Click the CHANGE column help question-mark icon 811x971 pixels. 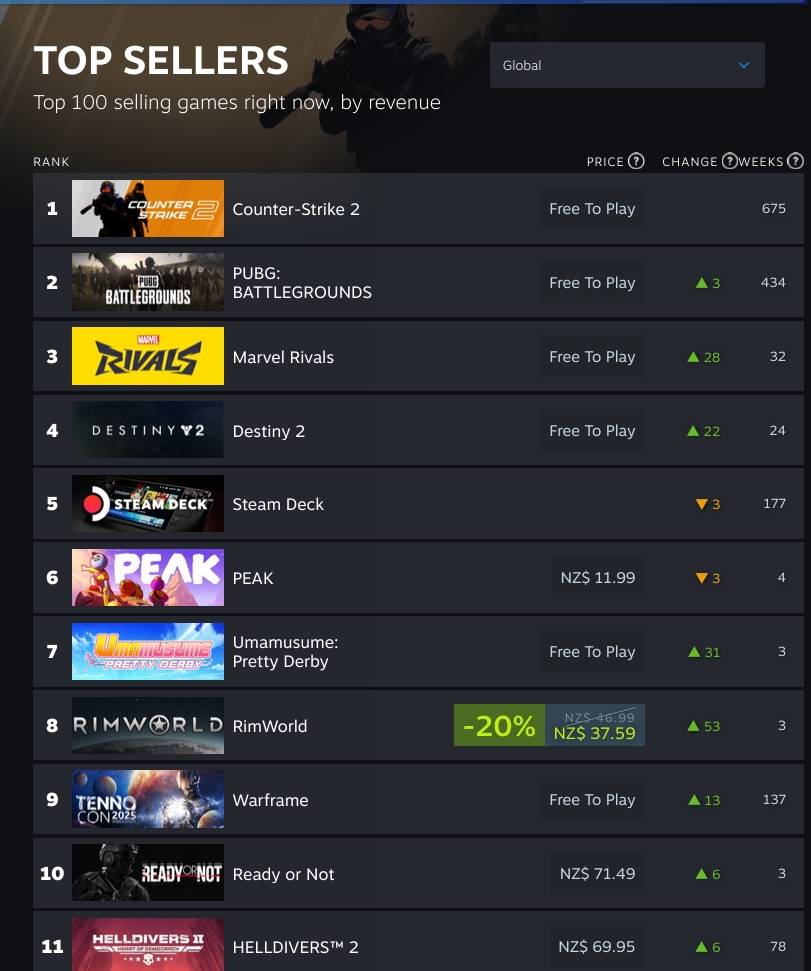click(730, 161)
